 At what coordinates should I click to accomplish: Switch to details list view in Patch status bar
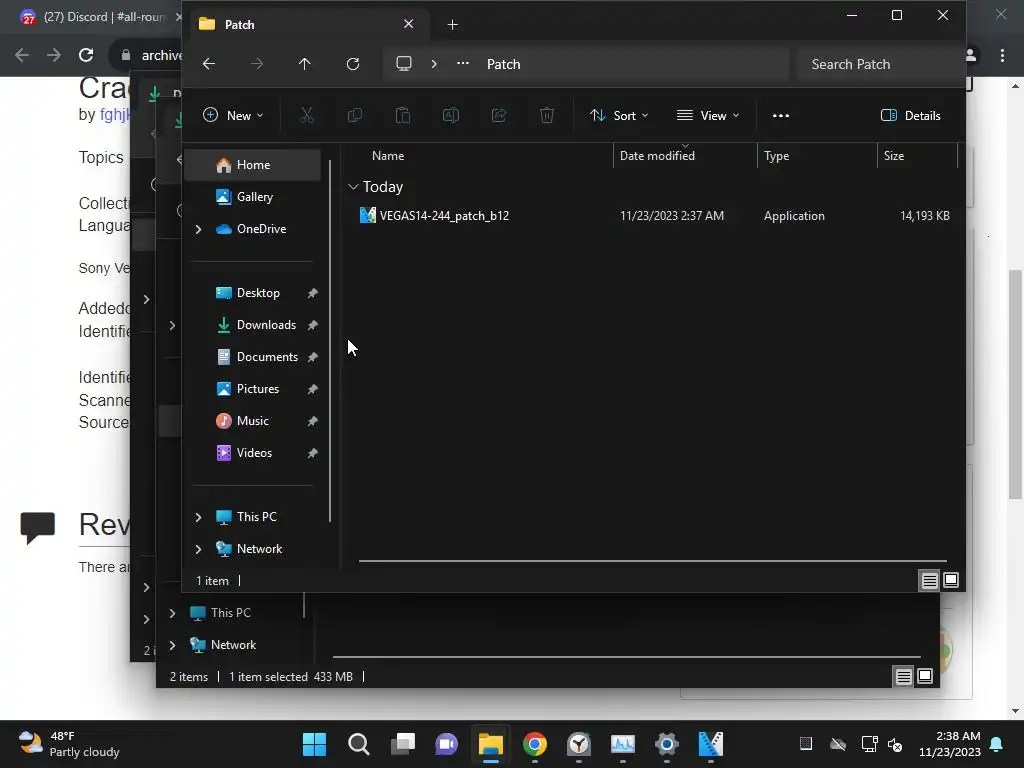tap(929, 580)
